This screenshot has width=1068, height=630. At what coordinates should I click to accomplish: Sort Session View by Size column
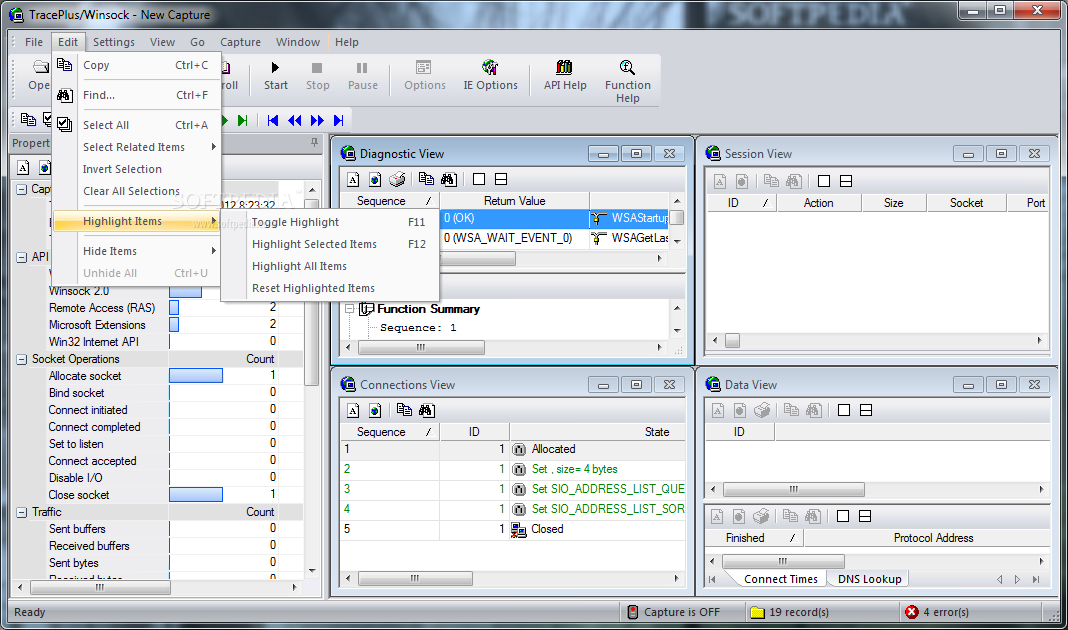click(x=894, y=203)
